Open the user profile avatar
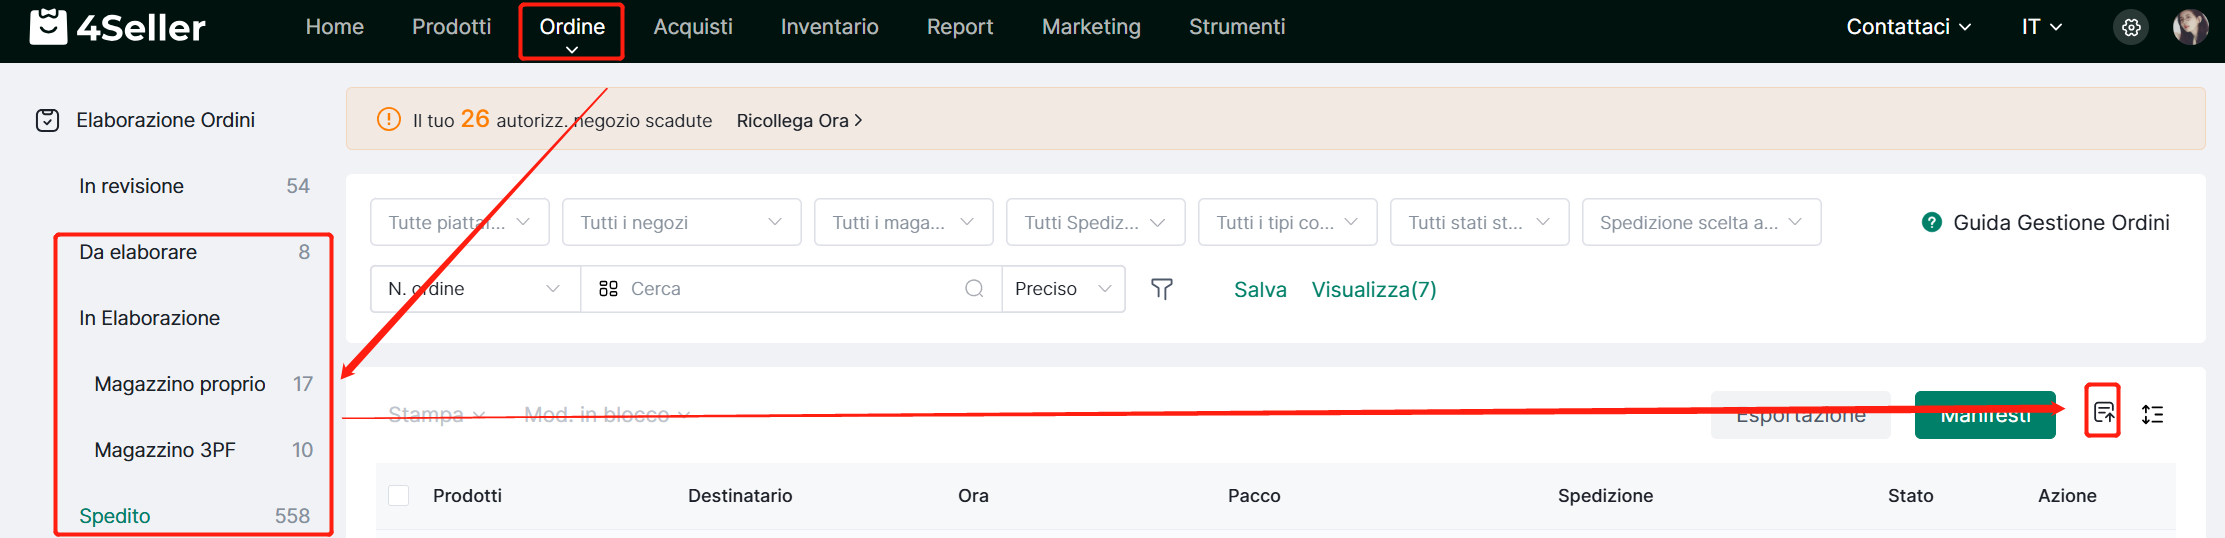The width and height of the screenshot is (2225, 538). click(2190, 27)
